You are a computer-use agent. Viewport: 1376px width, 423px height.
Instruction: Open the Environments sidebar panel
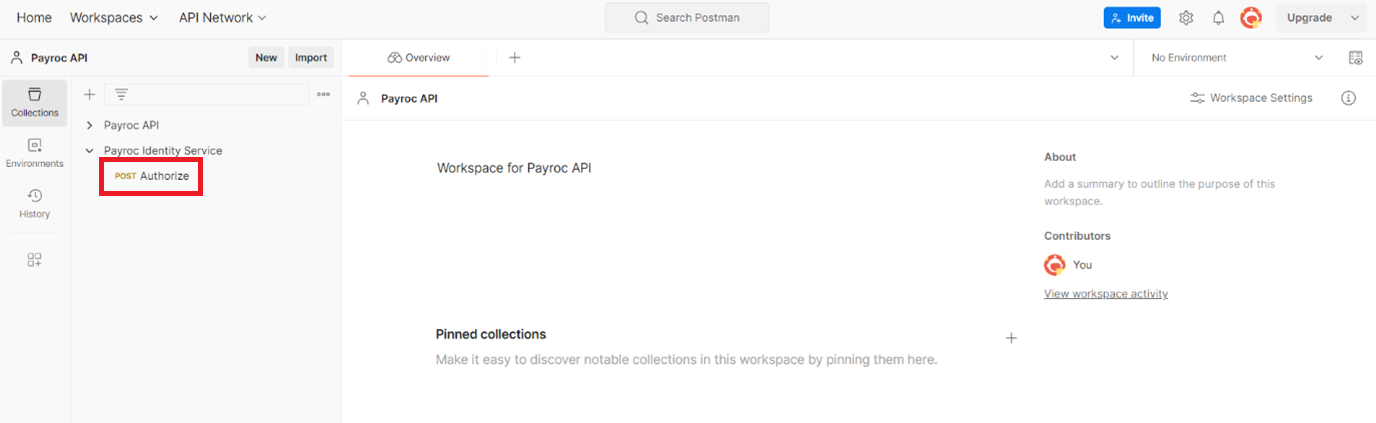click(x=35, y=153)
